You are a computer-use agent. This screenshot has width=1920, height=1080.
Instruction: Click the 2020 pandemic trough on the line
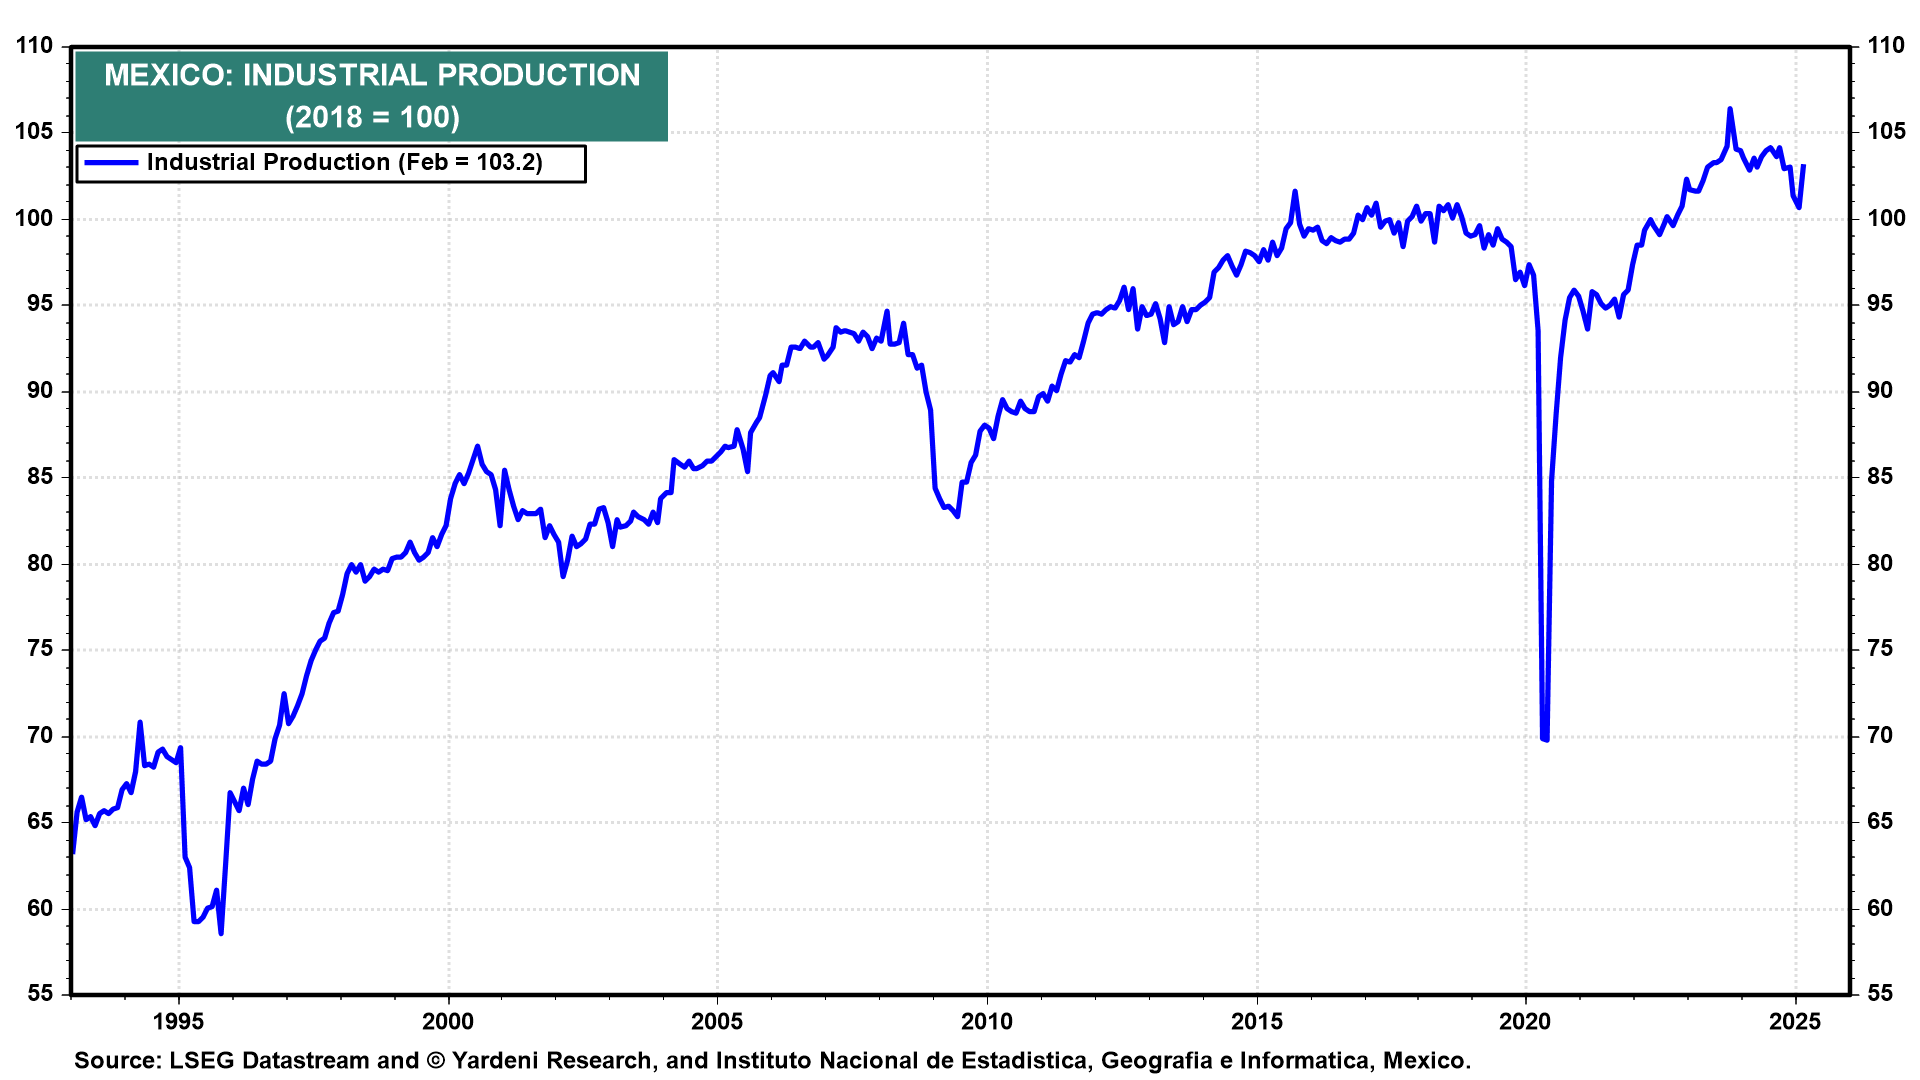1545,739
